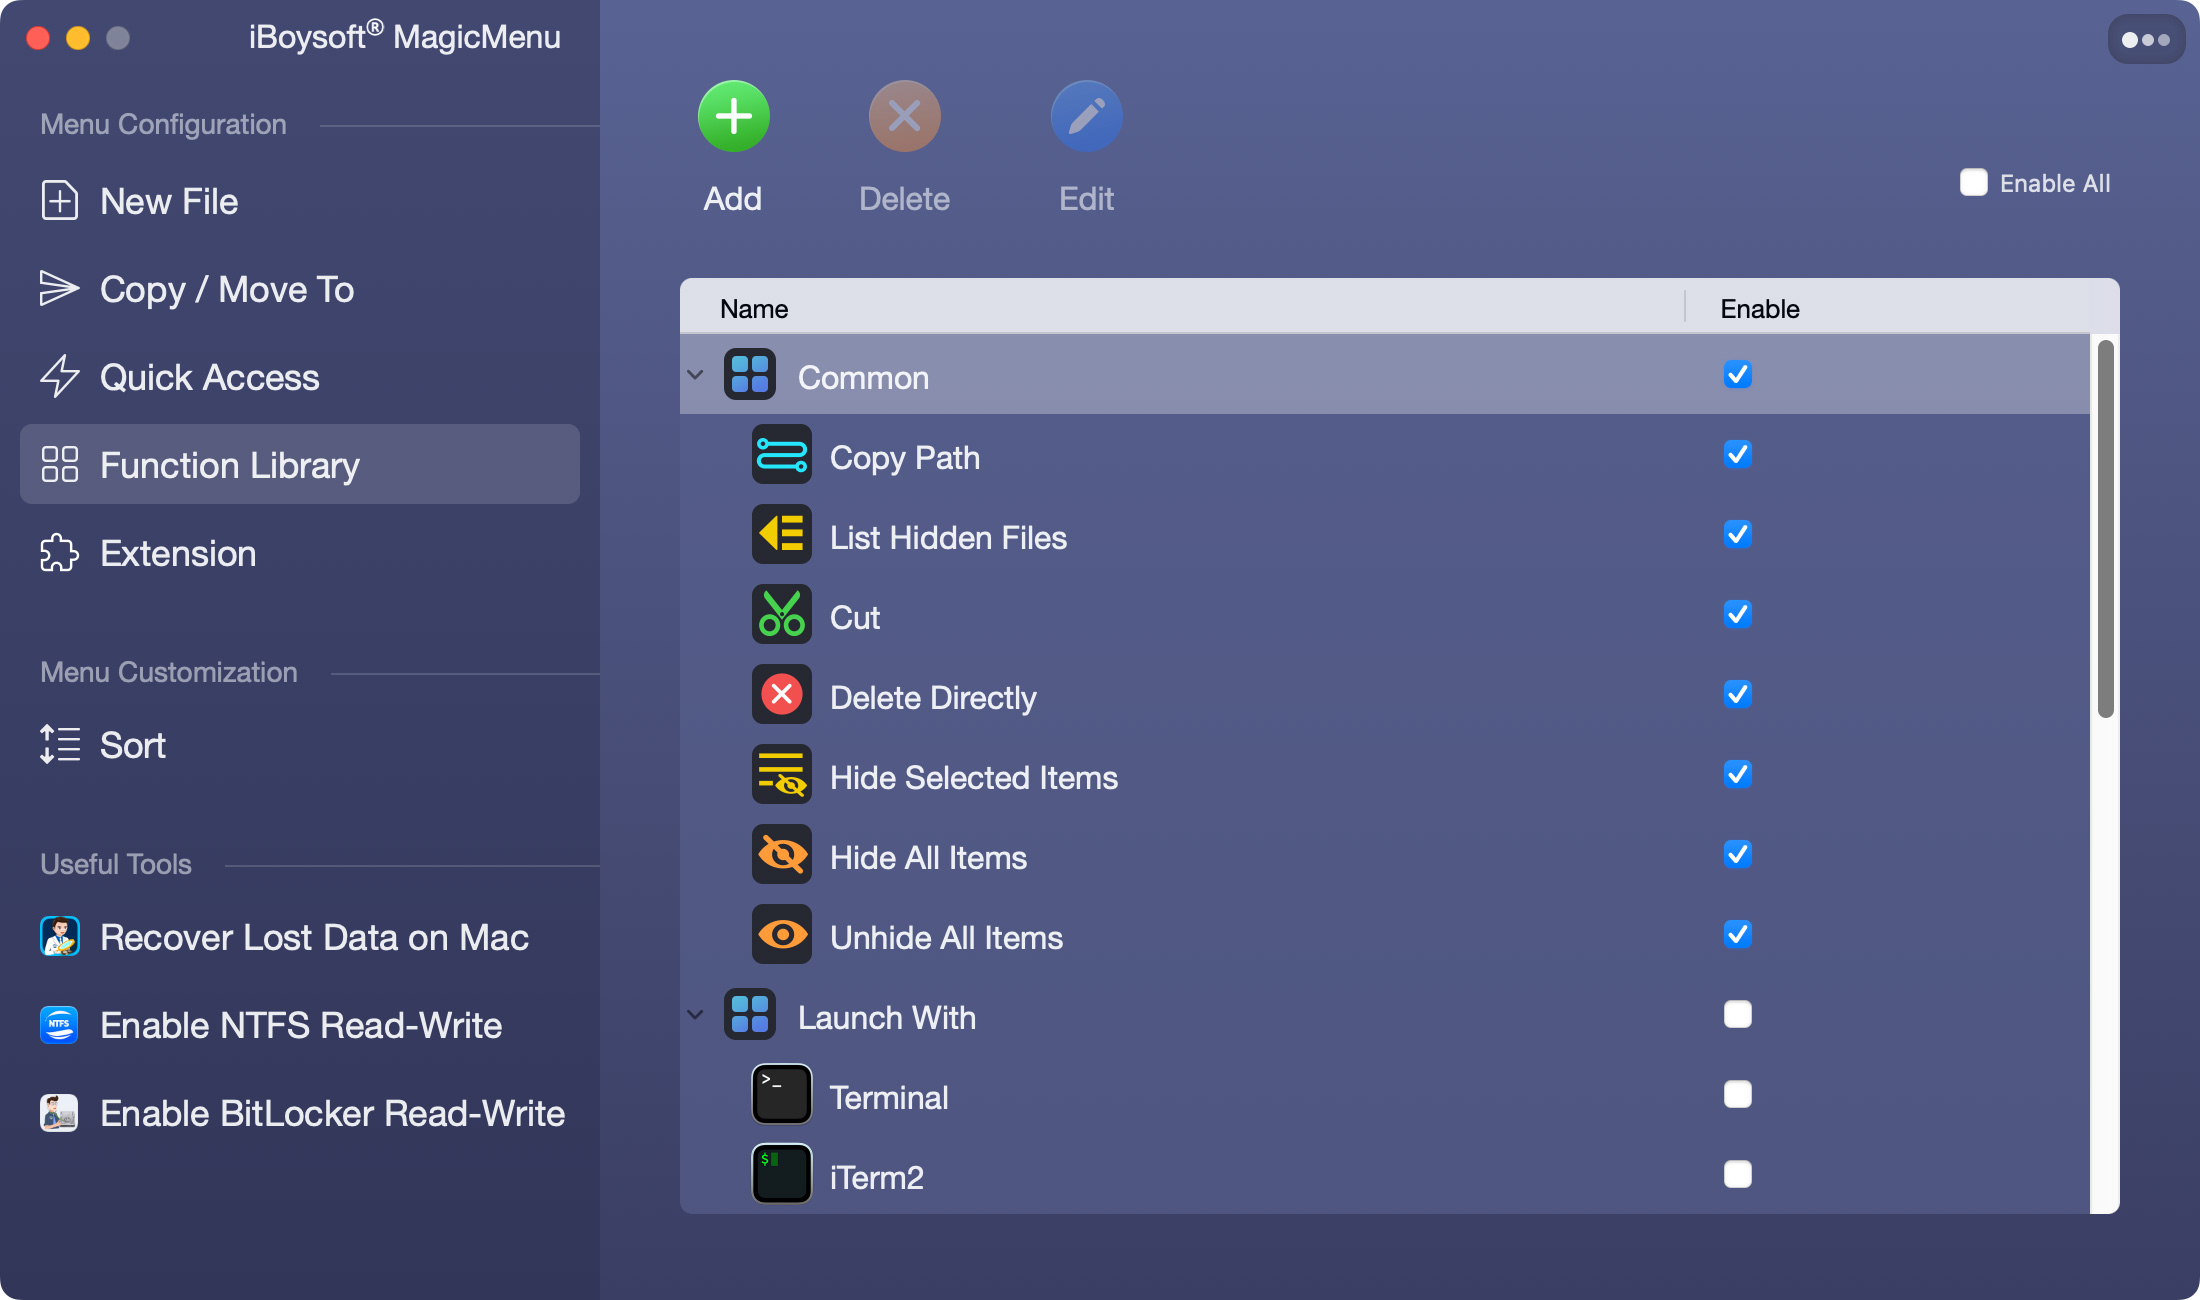
Task: Tick the Enable All checkbox
Action: (1973, 183)
